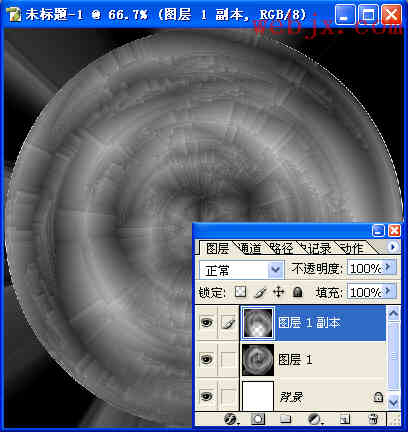Open the 不透明度 opacity slider arrow
The image size is (408, 432).
point(388,268)
